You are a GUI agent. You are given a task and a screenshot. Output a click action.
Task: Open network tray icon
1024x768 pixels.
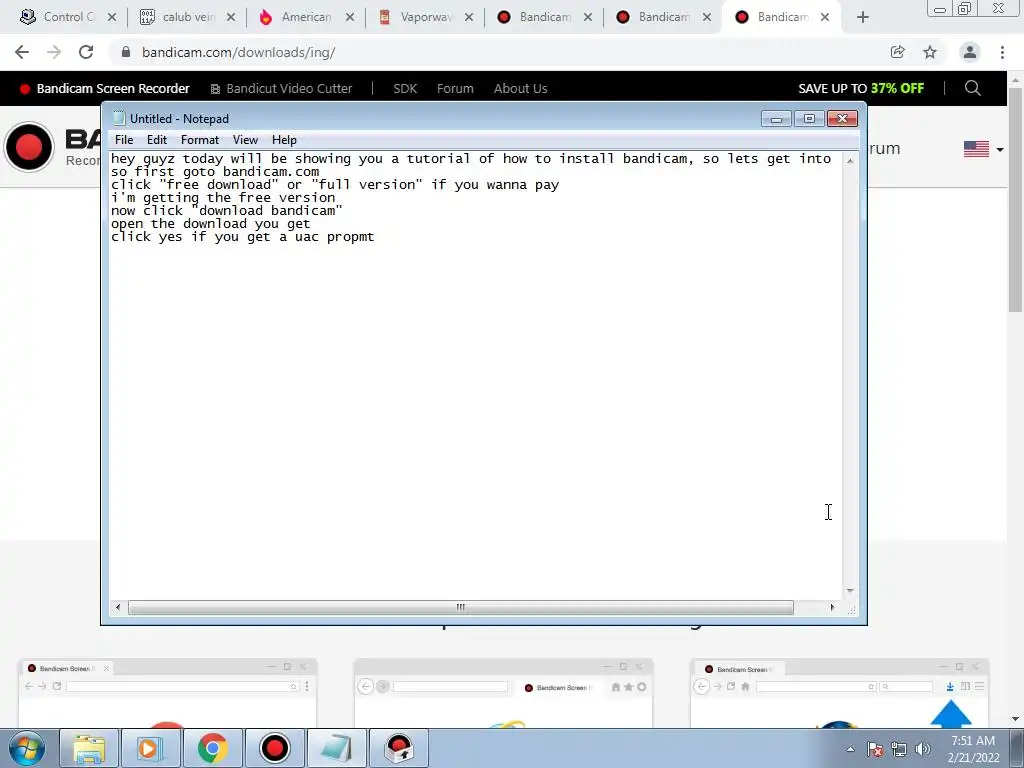coord(899,749)
